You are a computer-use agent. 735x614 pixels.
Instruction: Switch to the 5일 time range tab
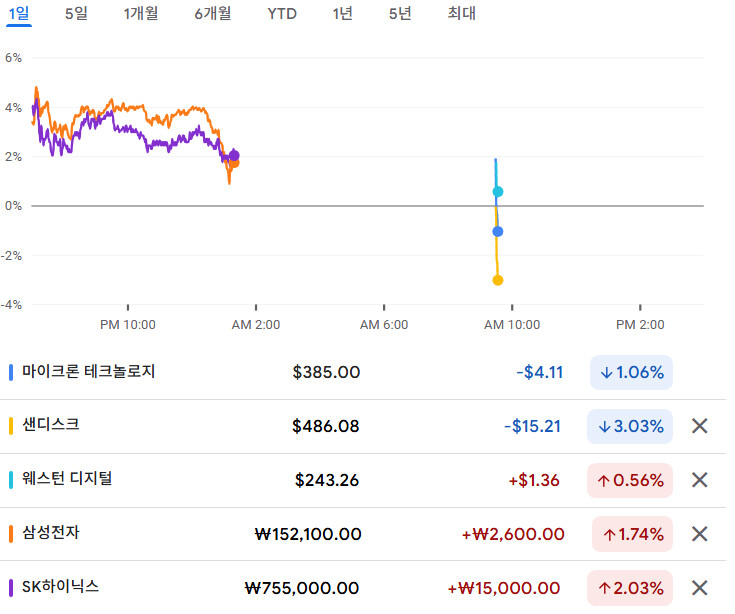[x=76, y=14]
